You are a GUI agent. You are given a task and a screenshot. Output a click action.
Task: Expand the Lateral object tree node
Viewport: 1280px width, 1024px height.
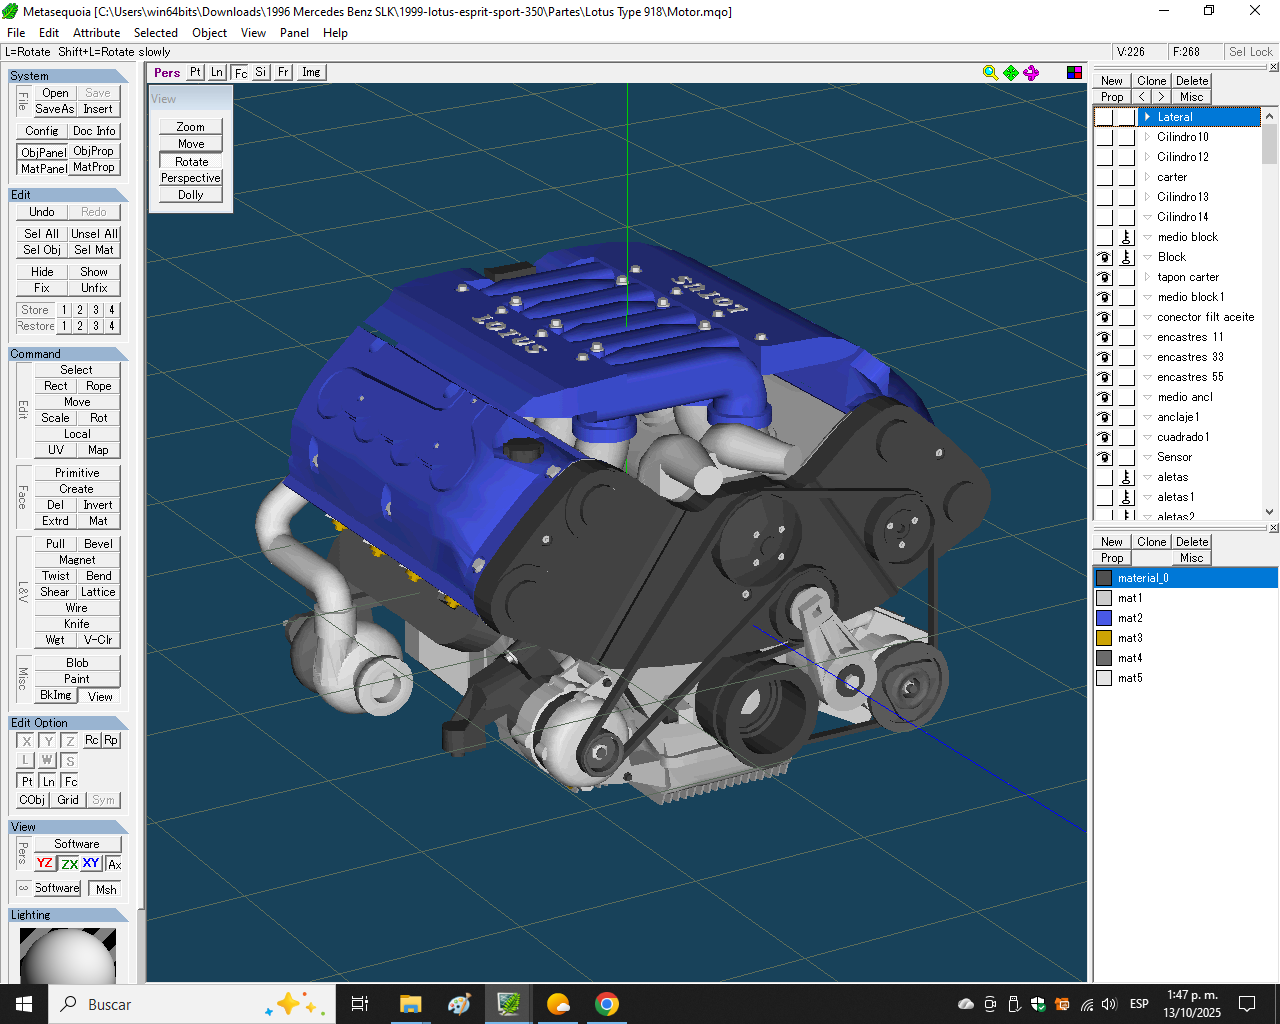1147,117
